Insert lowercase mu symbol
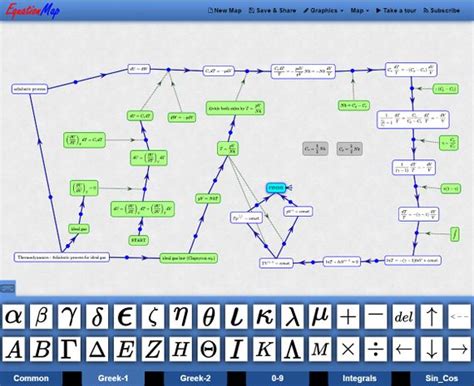474x386 pixels. point(320,316)
